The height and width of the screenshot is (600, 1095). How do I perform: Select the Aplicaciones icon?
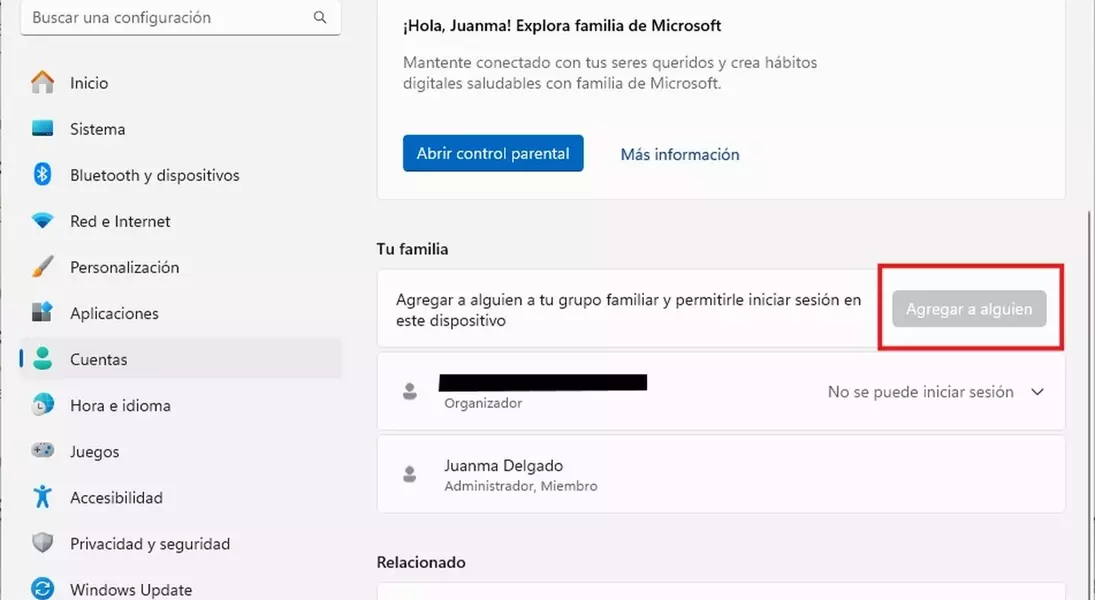(x=42, y=313)
